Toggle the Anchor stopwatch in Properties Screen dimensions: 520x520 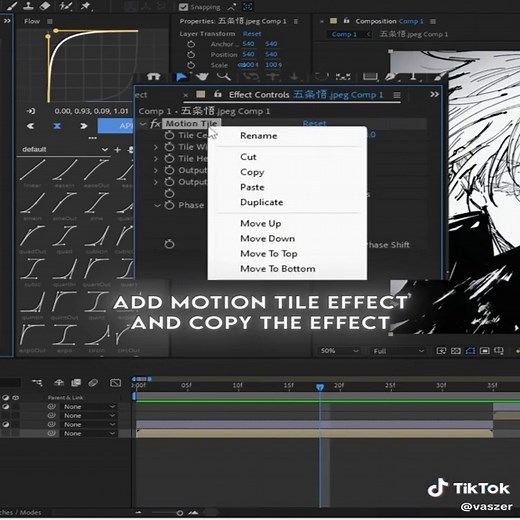[191, 44]
